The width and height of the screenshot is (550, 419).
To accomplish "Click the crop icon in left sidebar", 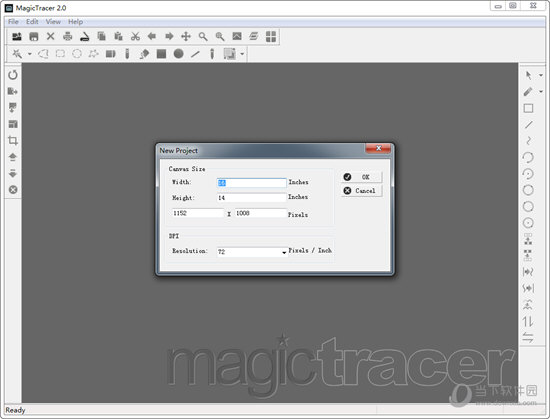I will pyautogui.click(x=13, y=141).
